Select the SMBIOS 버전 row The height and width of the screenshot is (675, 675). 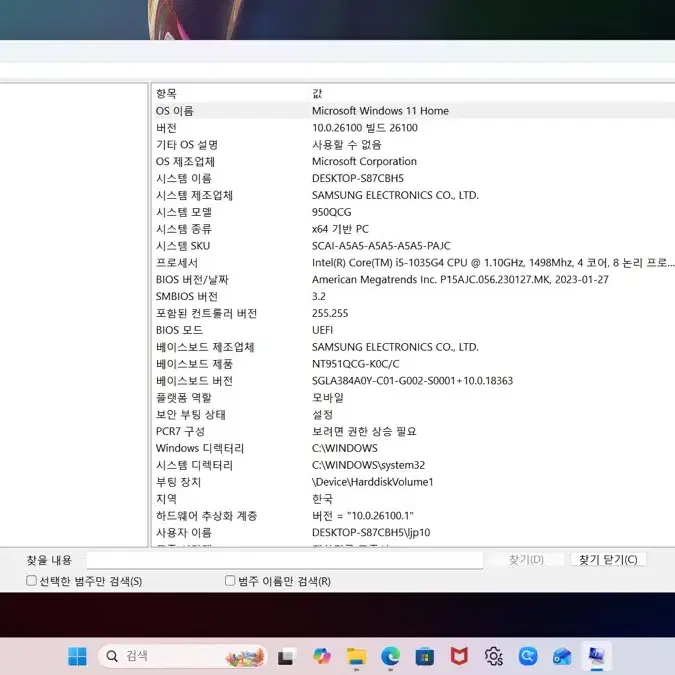[x=413, y=297]
